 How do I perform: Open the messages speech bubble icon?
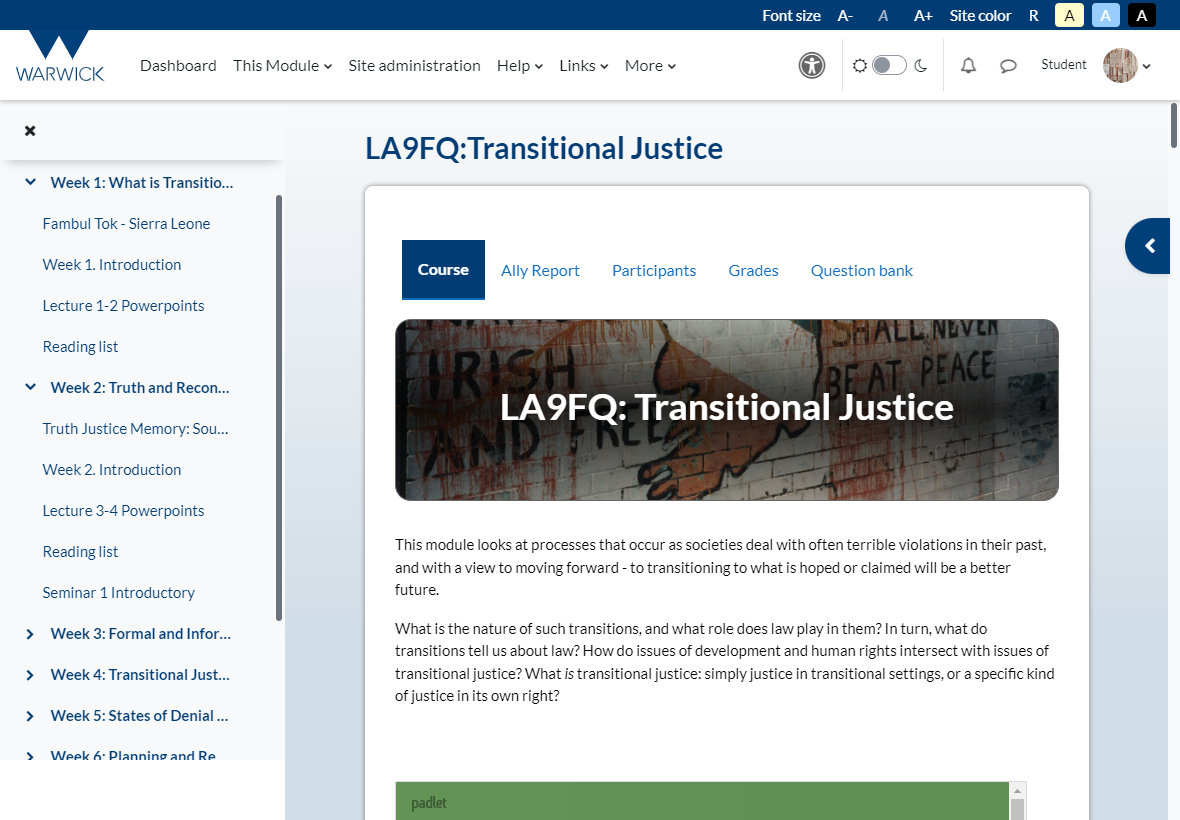click(1008, 66)
